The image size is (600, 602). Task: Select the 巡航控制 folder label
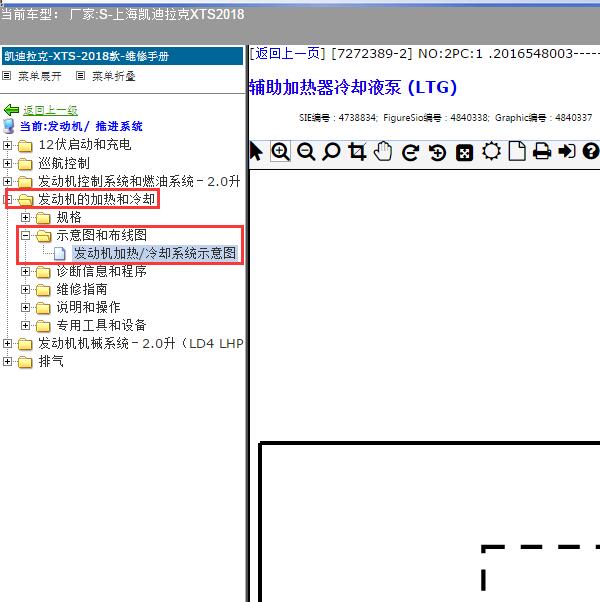[64, 163]
